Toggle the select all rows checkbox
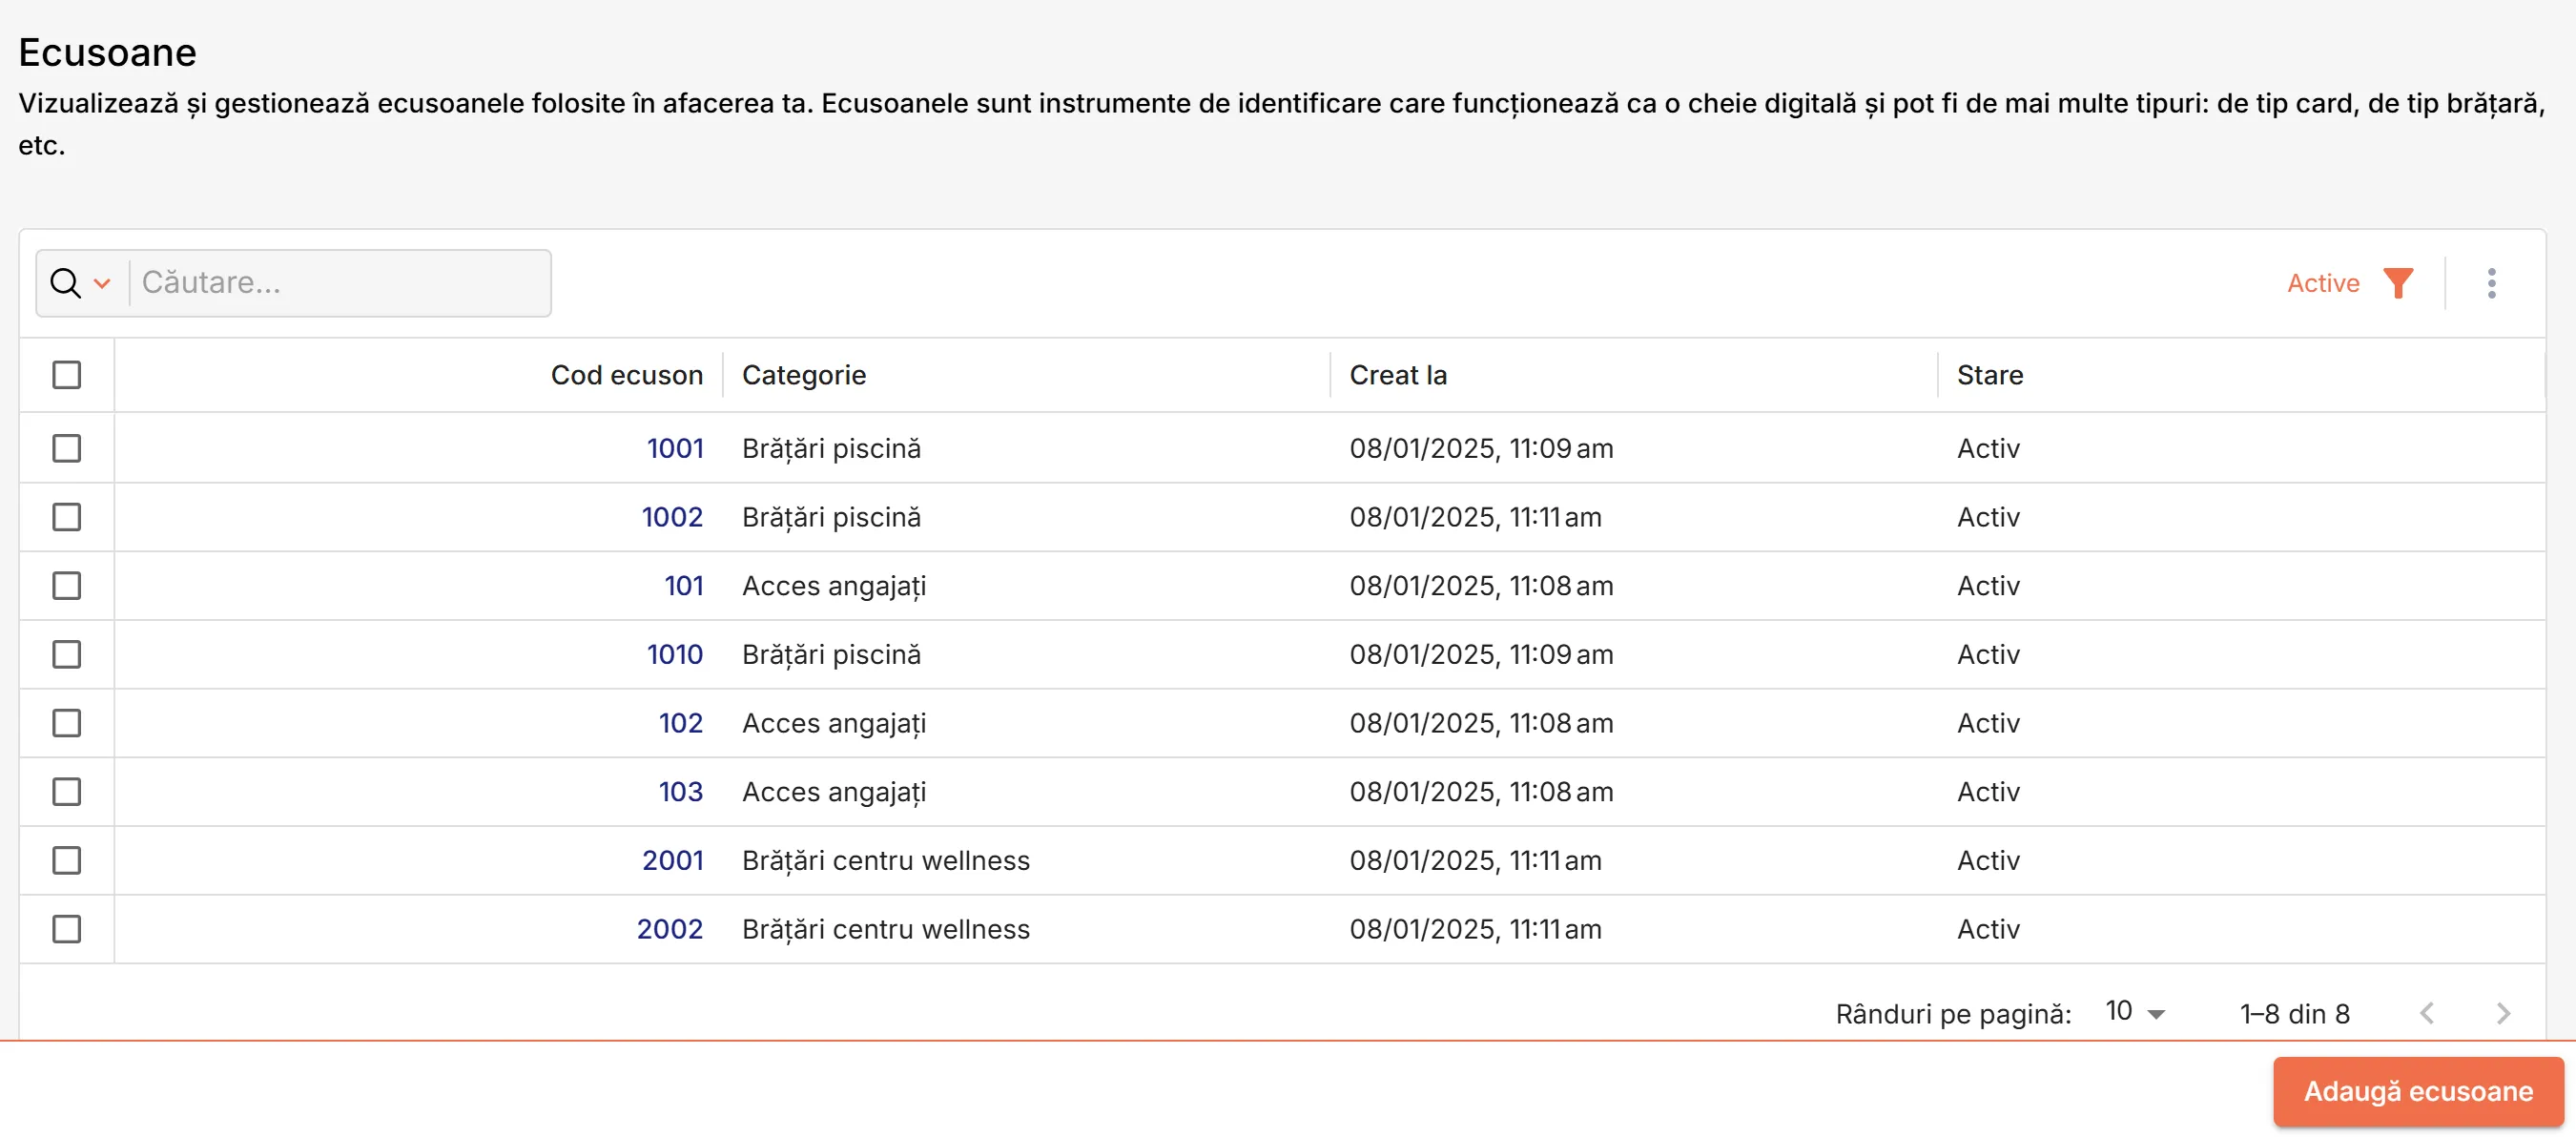The width and height of the screenshot is (2576, 1137). point(67,375)
